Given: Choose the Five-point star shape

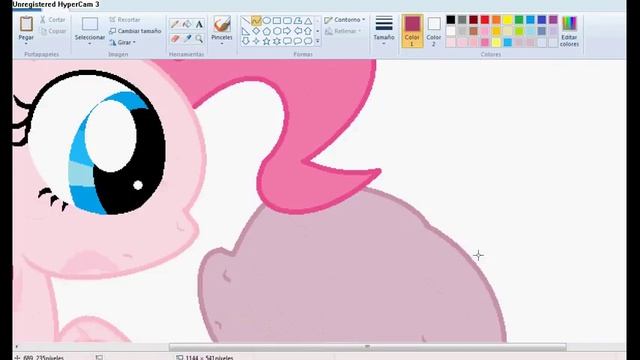Looking at the screenshot, I should (267, 41).
